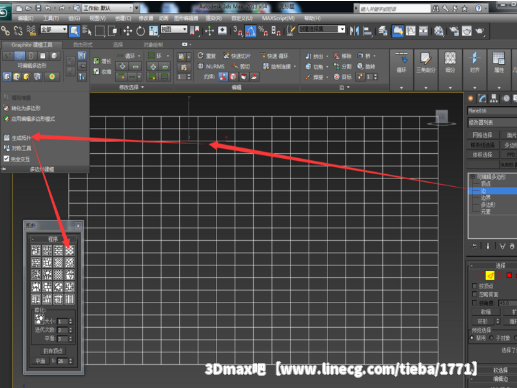Viewport: 517px width, 388px height.
Task: Click the Mirror tool icon
Action: (x=354, y=31)
